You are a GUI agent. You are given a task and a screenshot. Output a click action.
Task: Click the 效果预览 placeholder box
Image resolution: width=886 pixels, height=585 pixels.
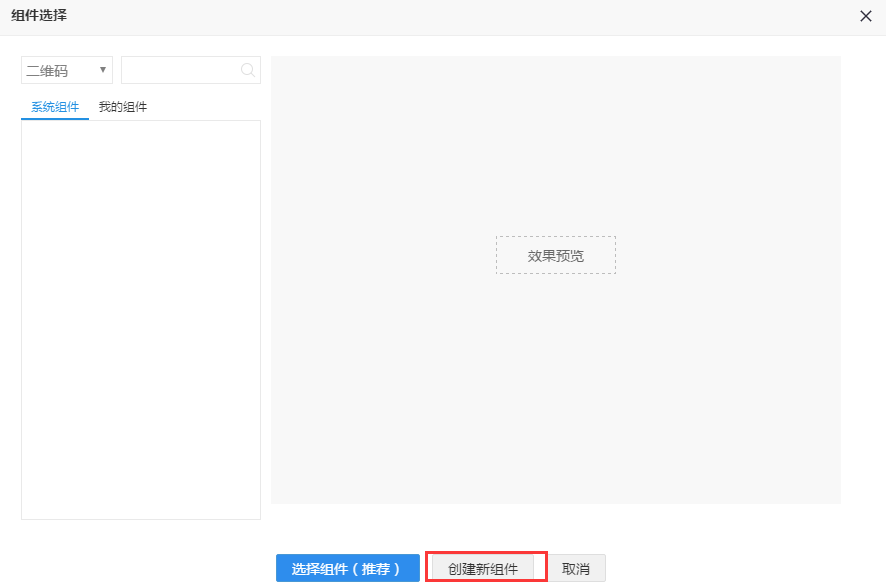point(555,255)
